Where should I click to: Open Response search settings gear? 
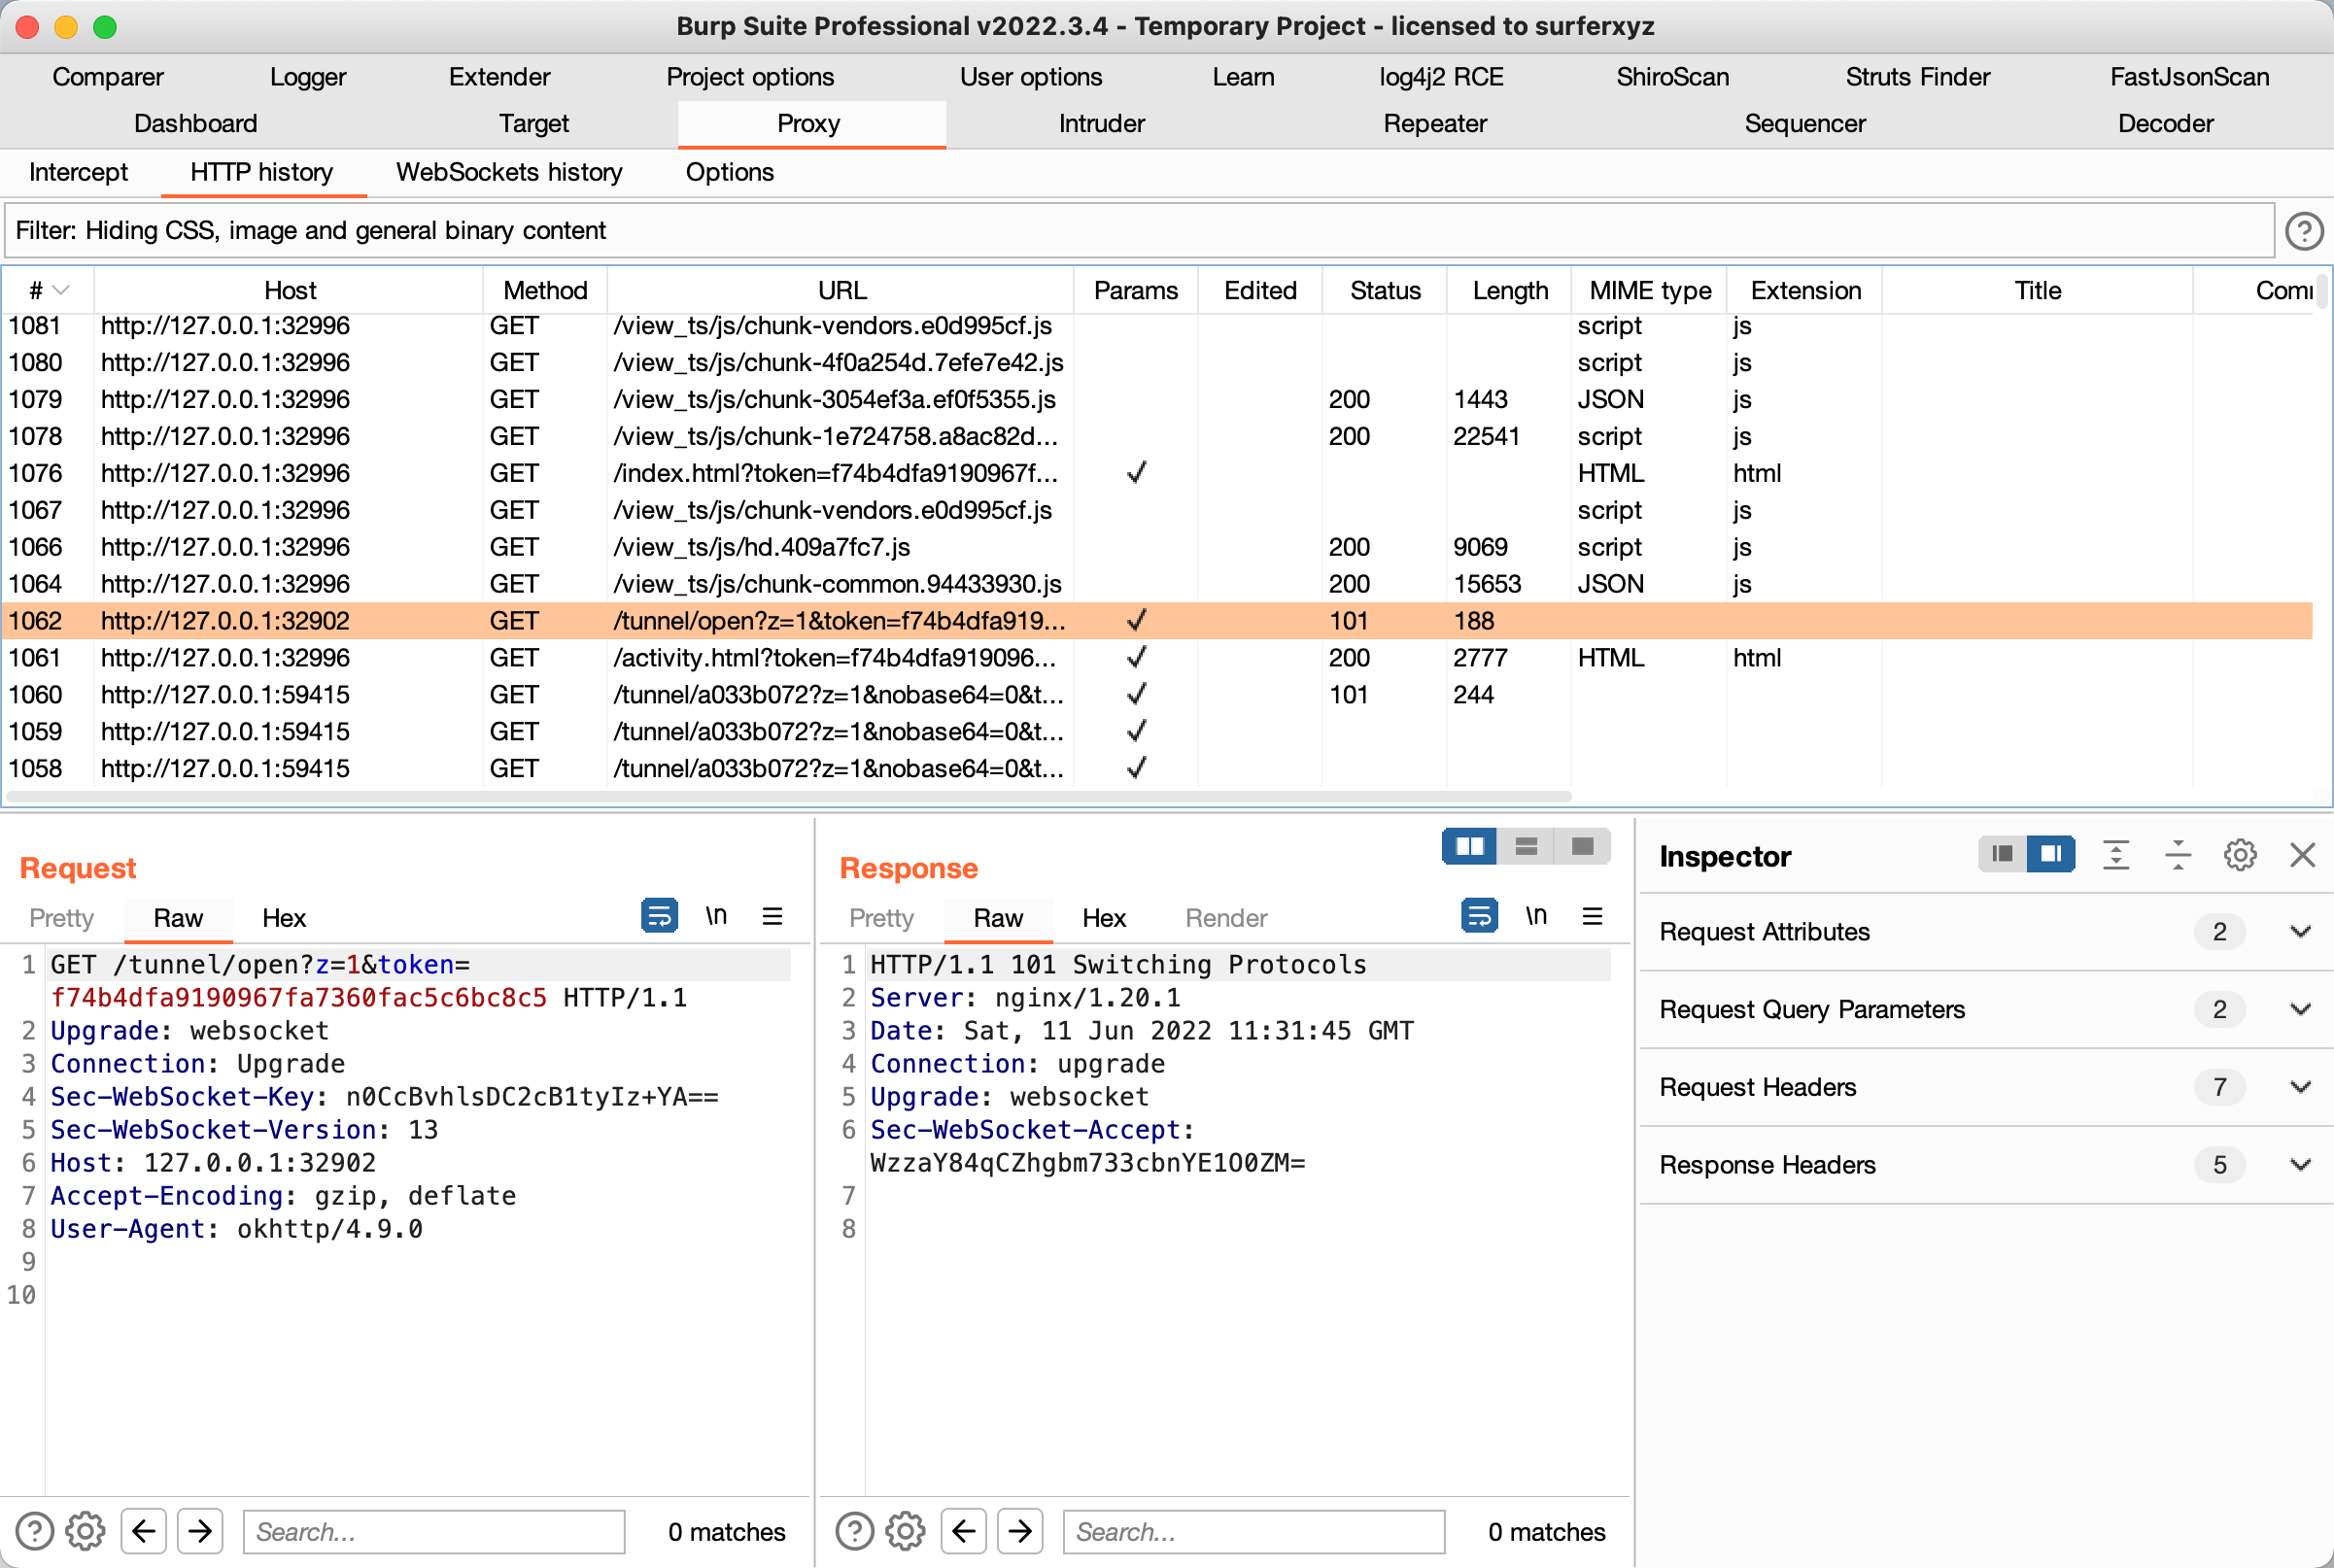(906, 1531)
